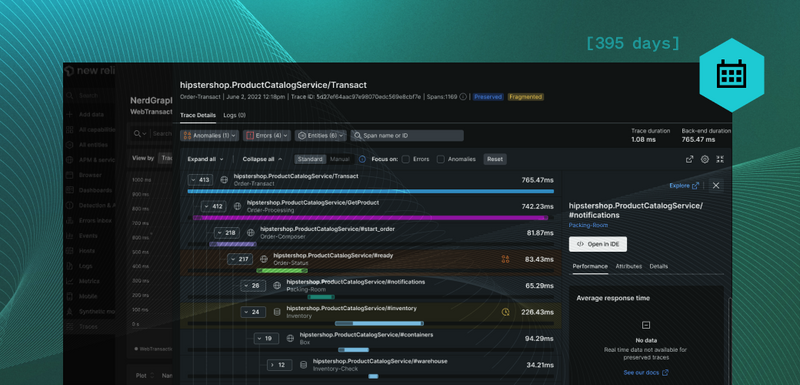
Task: Click the Entities filter icon
Action: point(302,136)
